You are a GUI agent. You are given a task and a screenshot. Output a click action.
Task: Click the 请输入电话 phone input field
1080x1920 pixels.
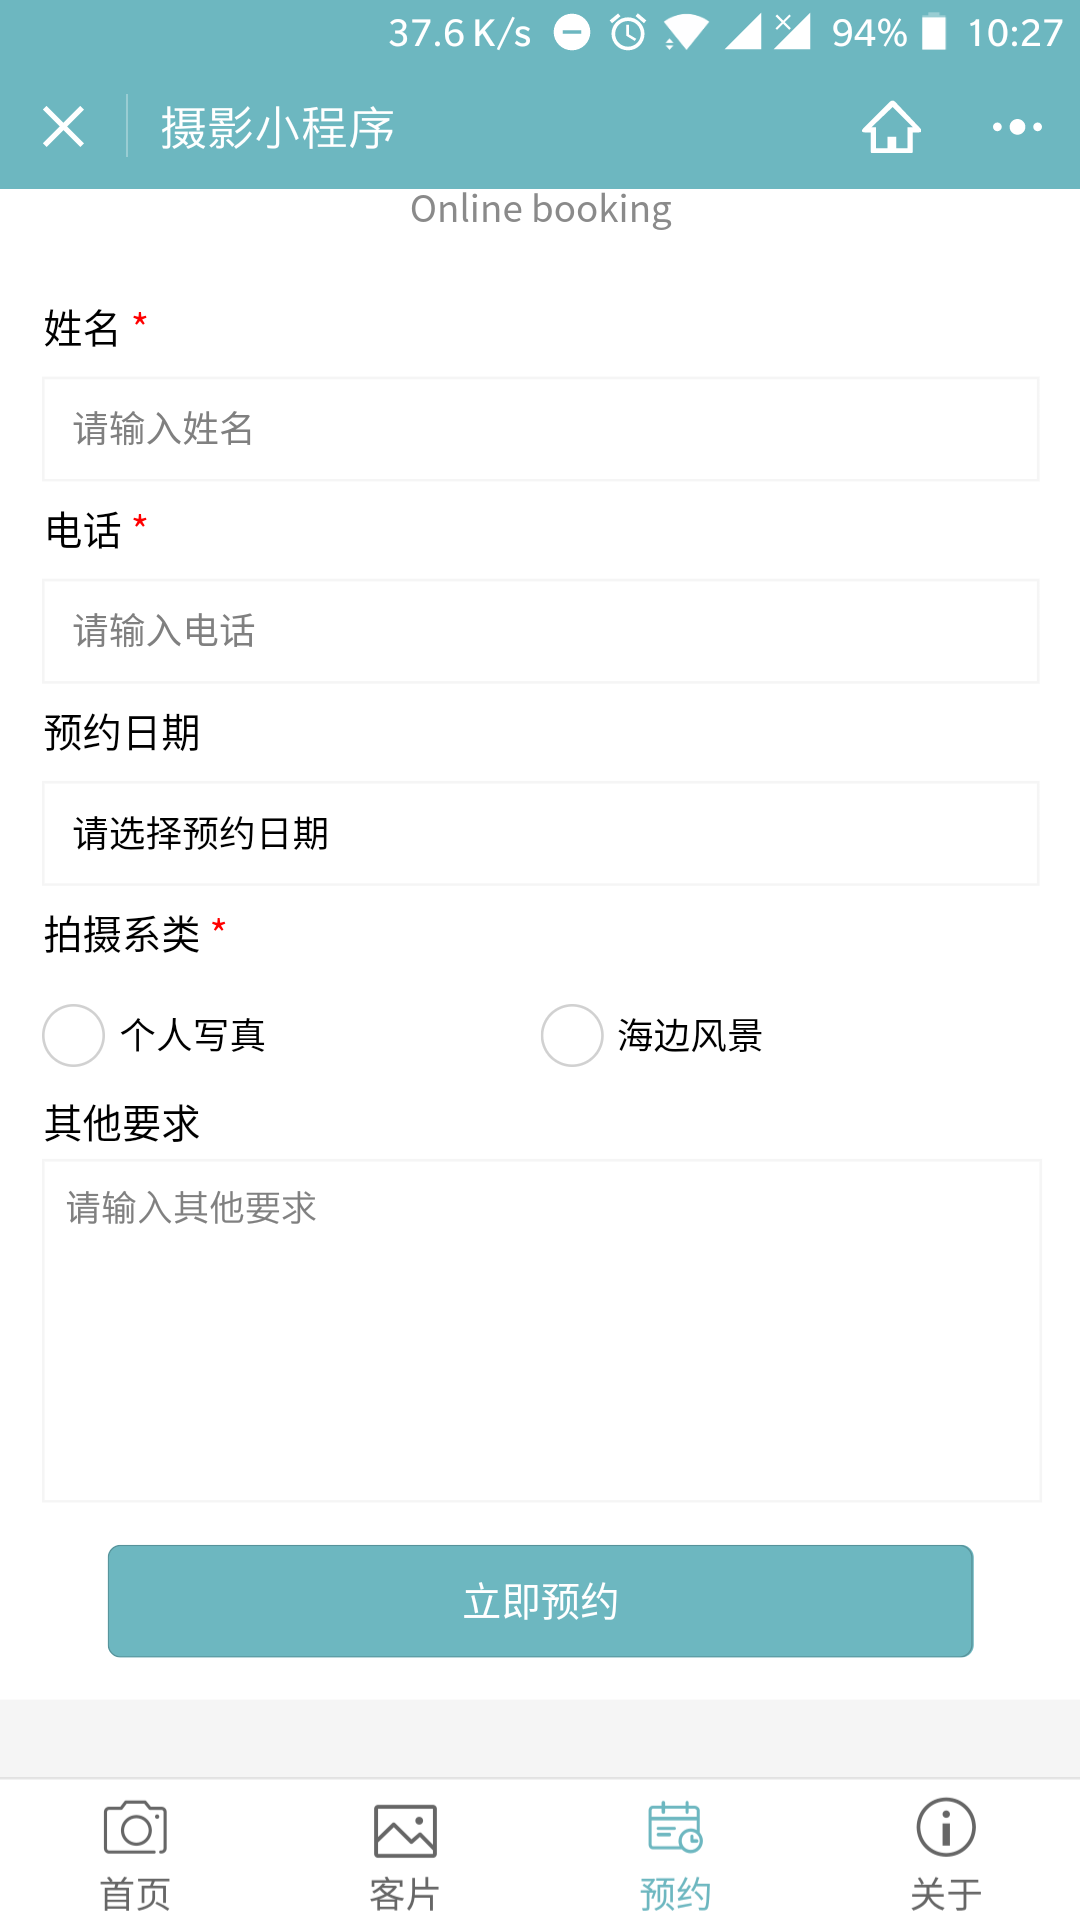coord(540,631)
